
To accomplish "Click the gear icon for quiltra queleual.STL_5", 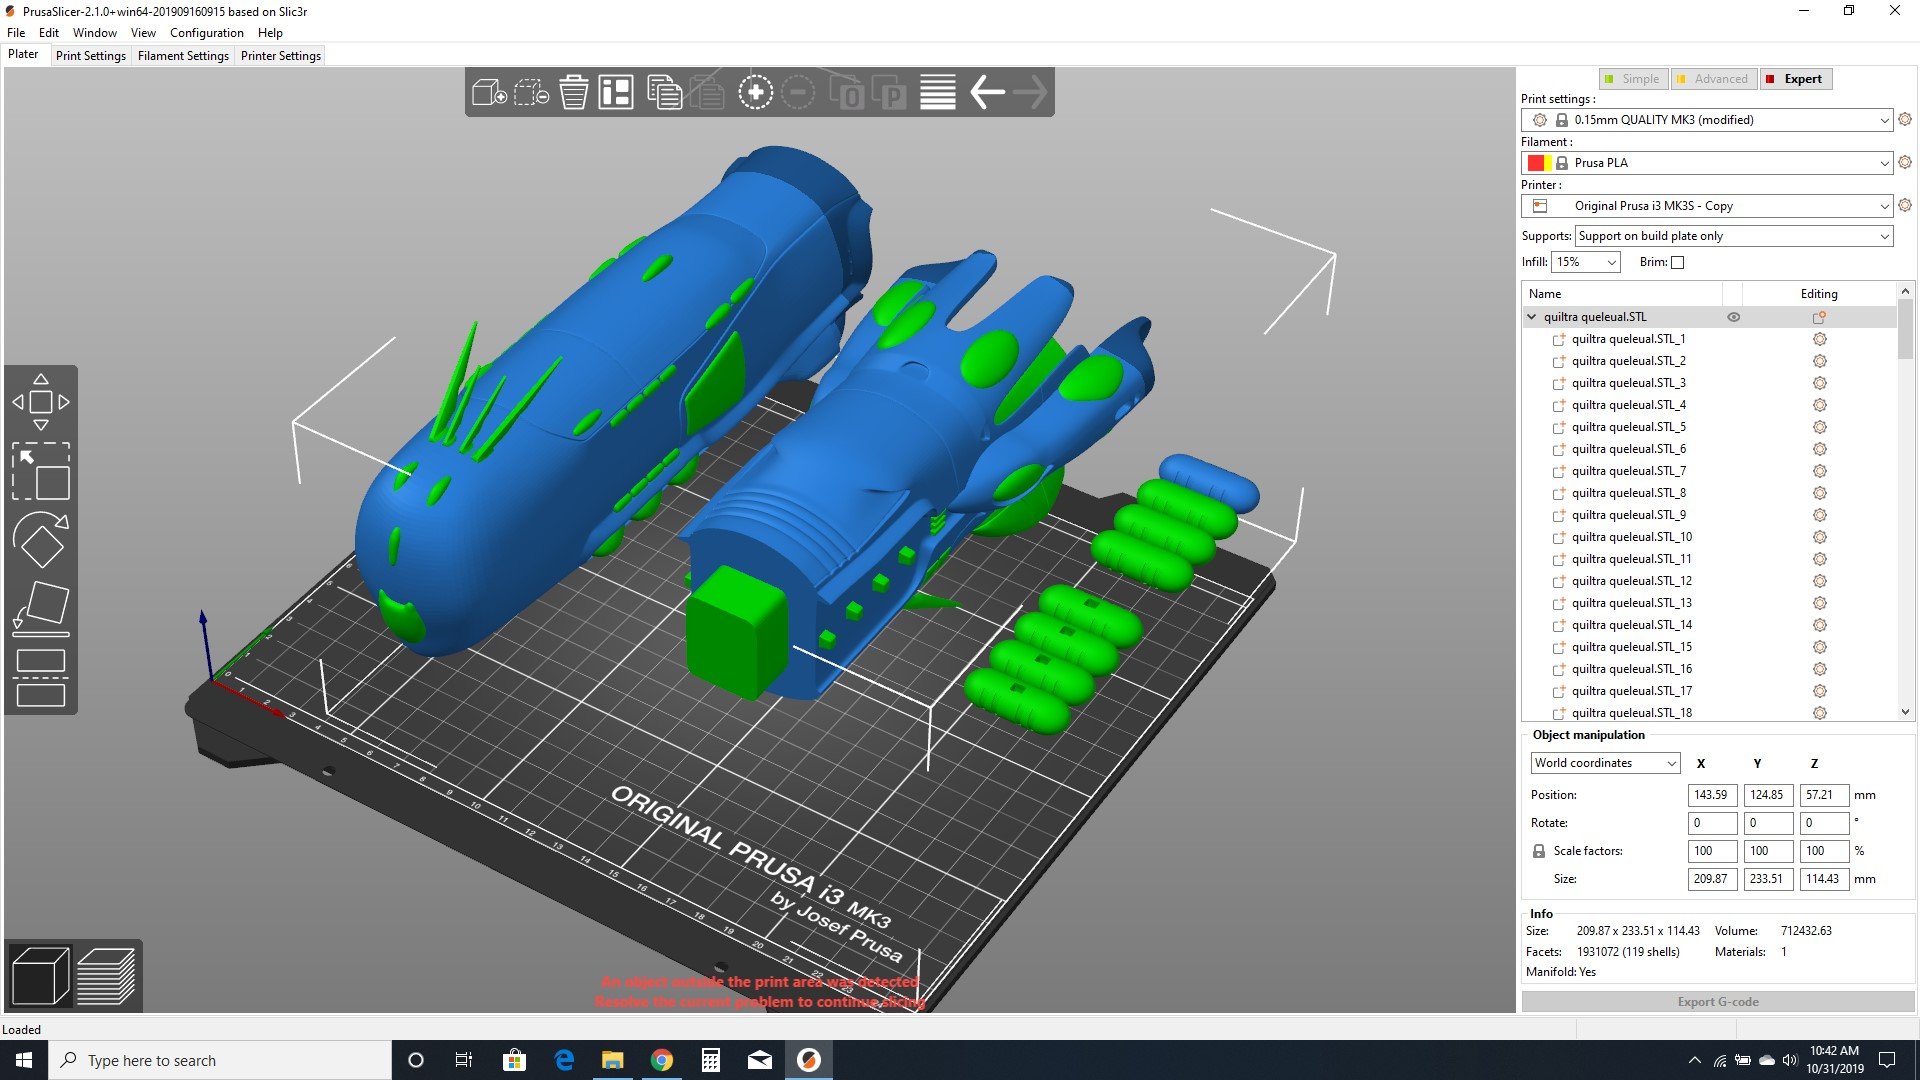I will tap(1819, 427).
